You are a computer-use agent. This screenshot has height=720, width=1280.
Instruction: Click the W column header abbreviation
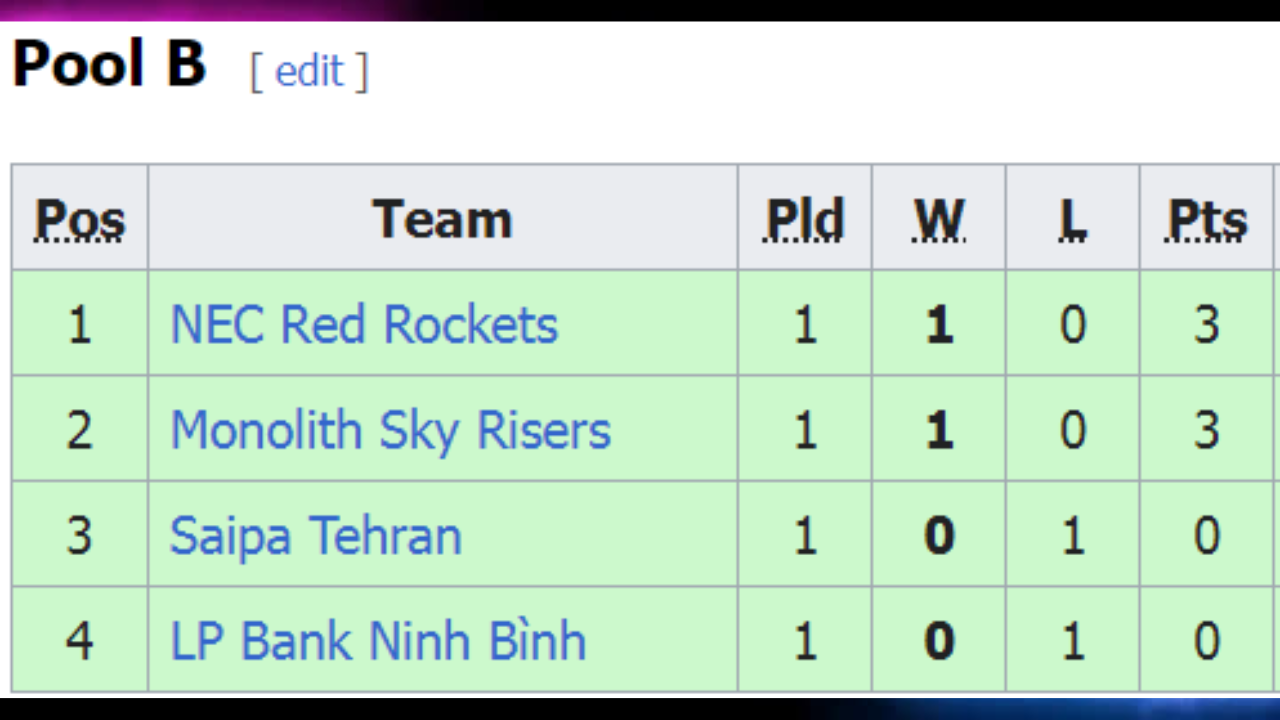coord(939,219)
